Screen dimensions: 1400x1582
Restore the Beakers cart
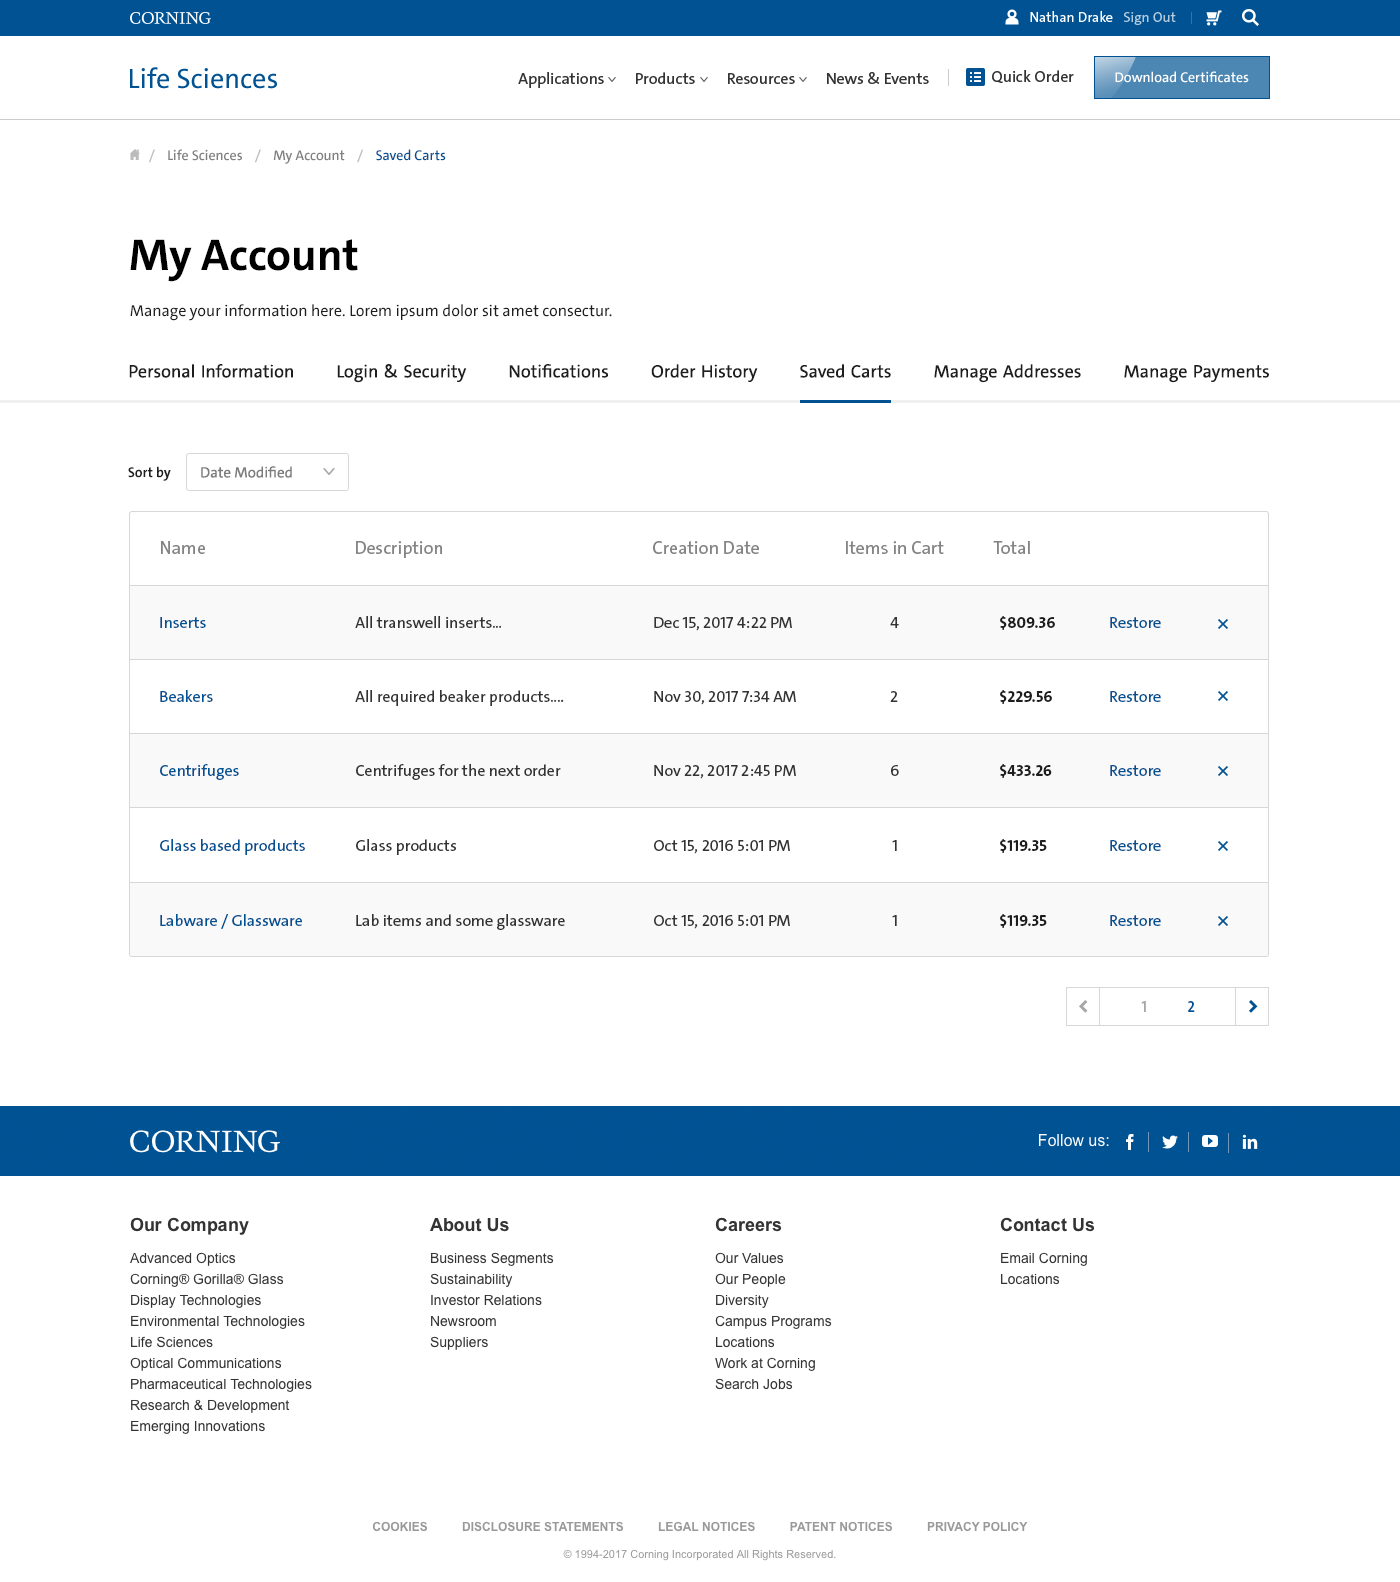pos(1135,697)
